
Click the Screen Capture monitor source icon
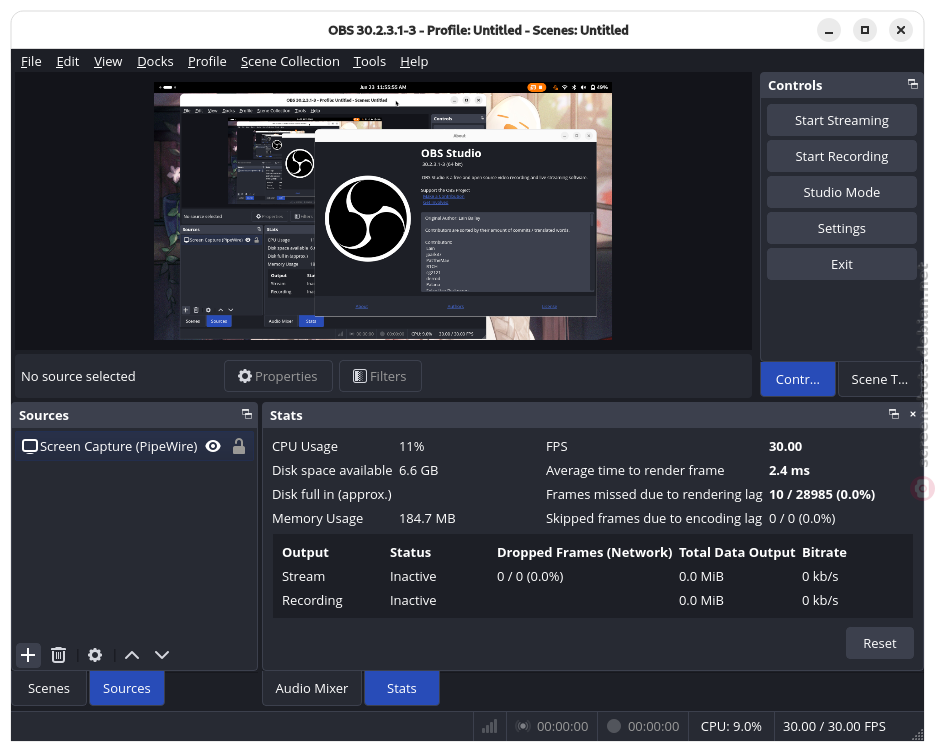point(30,446)
